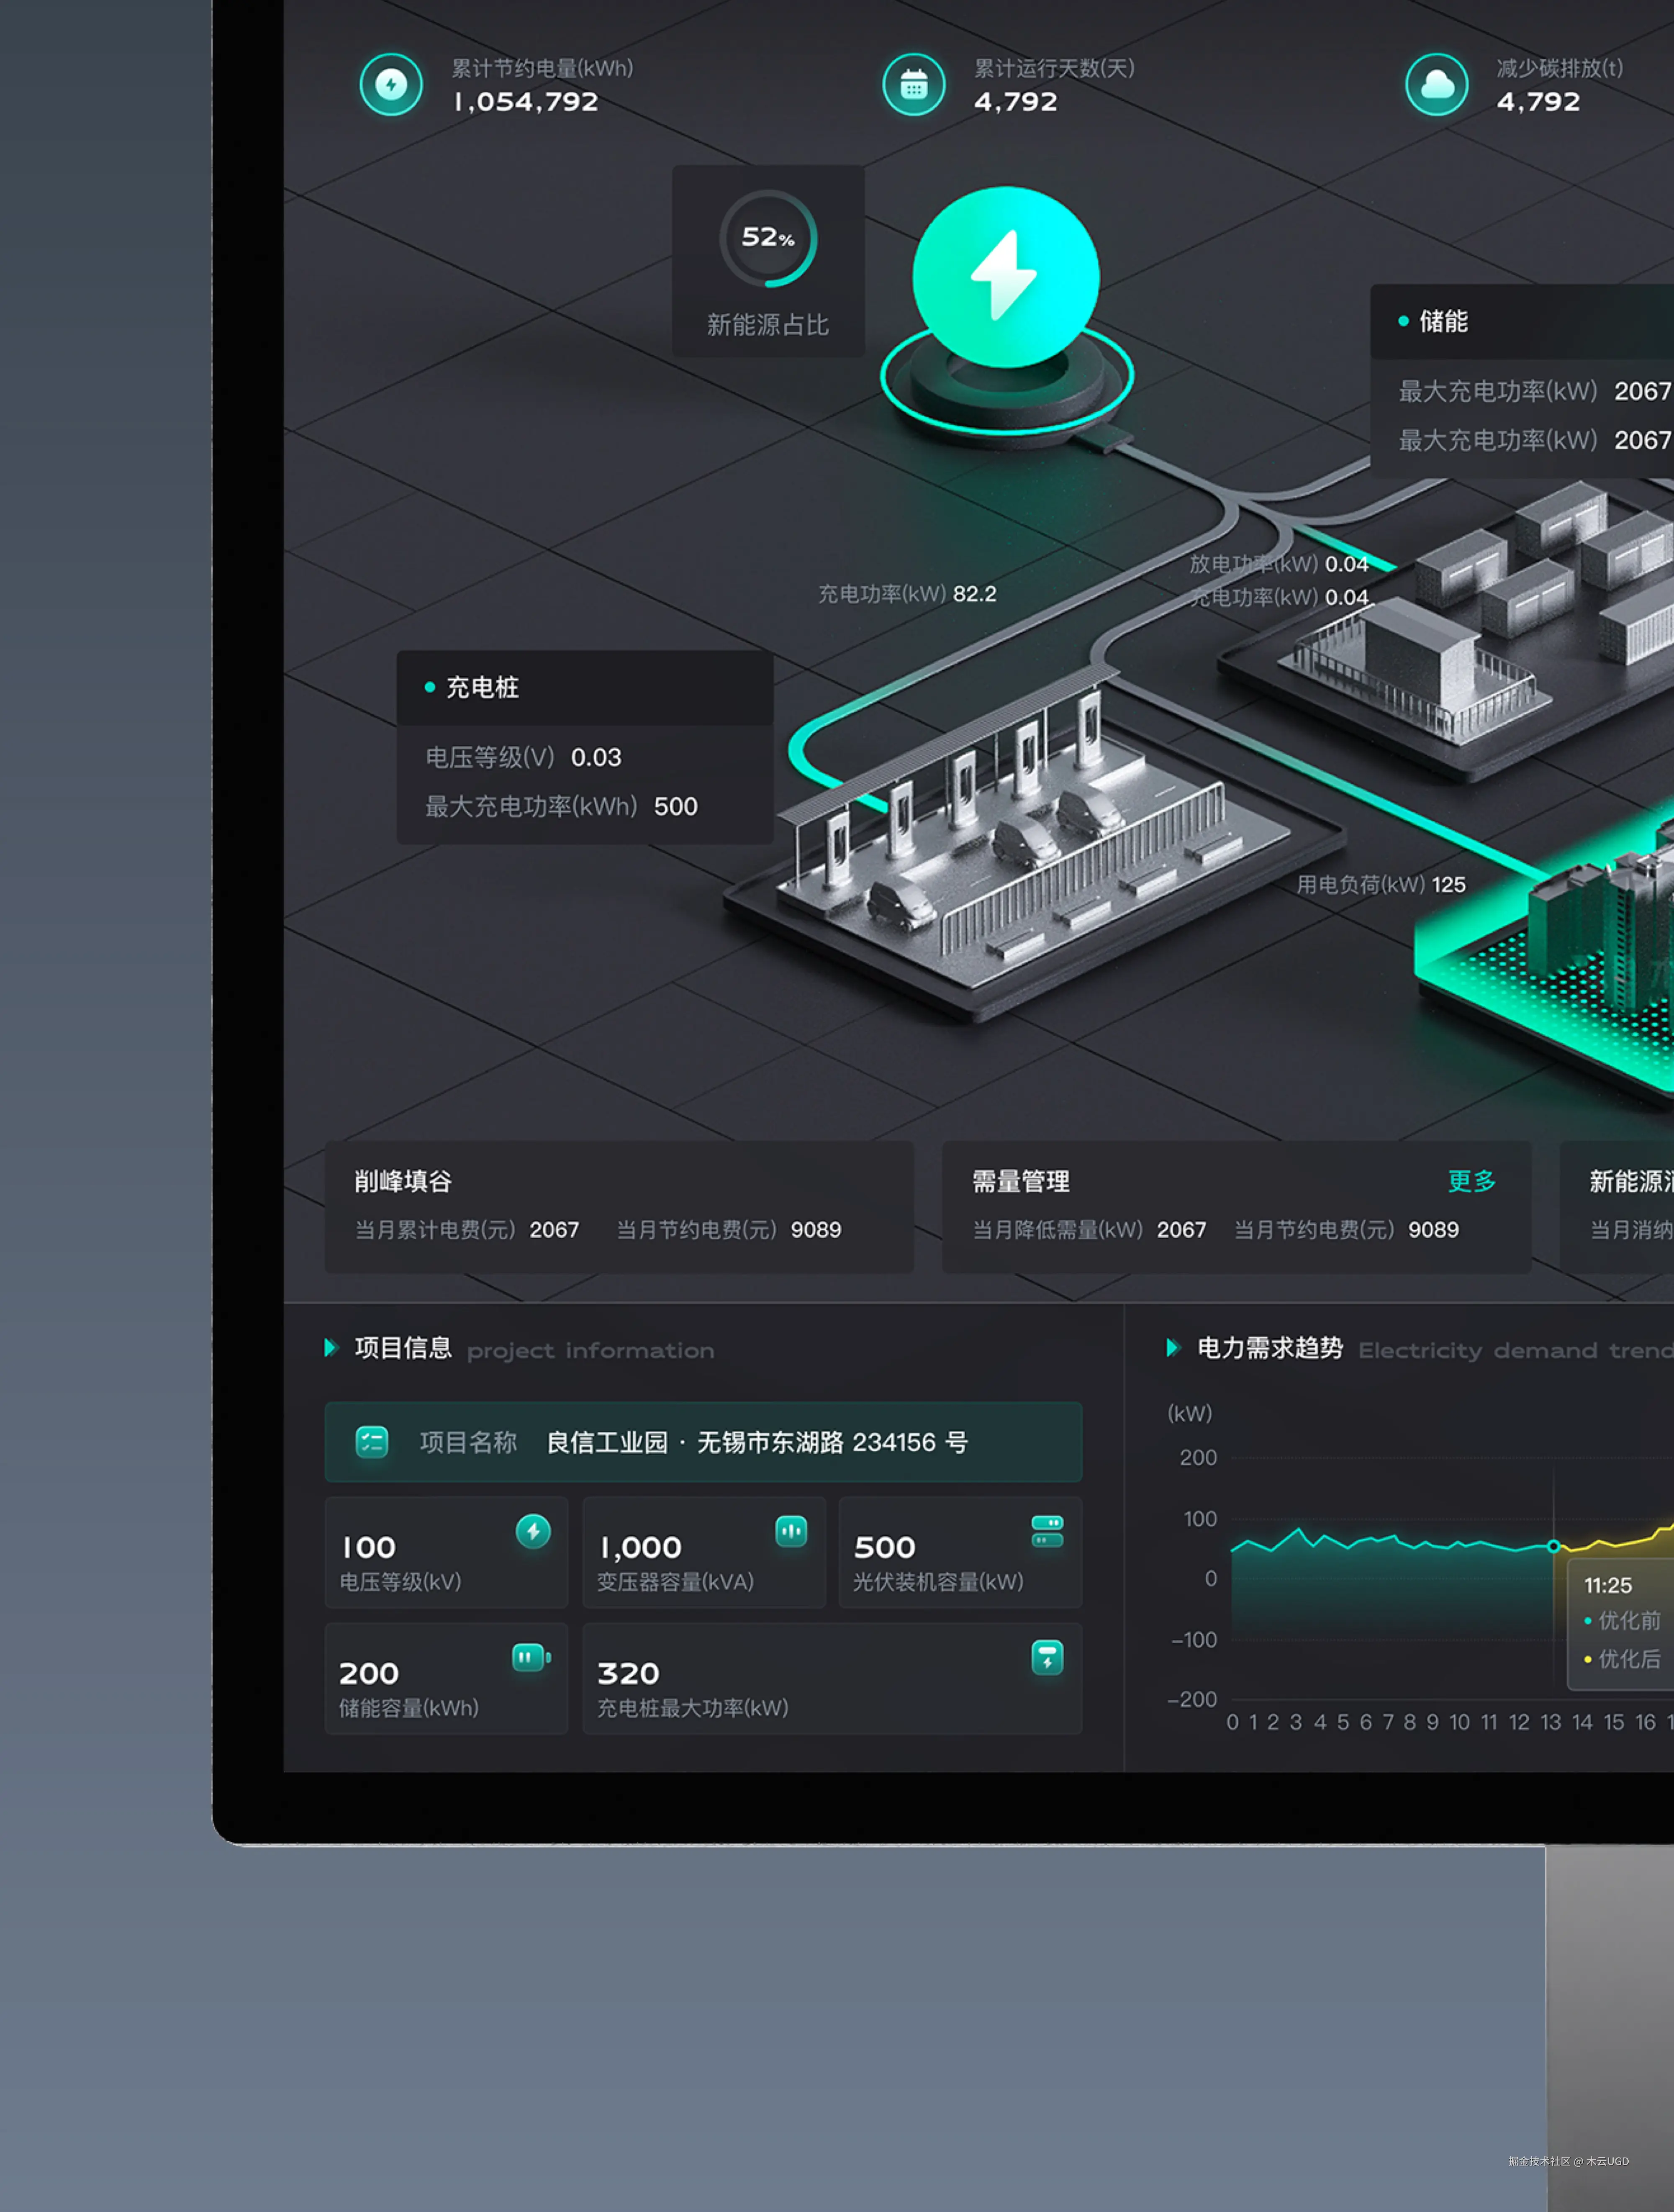1674x2212 pixels.
Task: Click the green dot beside the 充电桩 title
Action: 430,687
